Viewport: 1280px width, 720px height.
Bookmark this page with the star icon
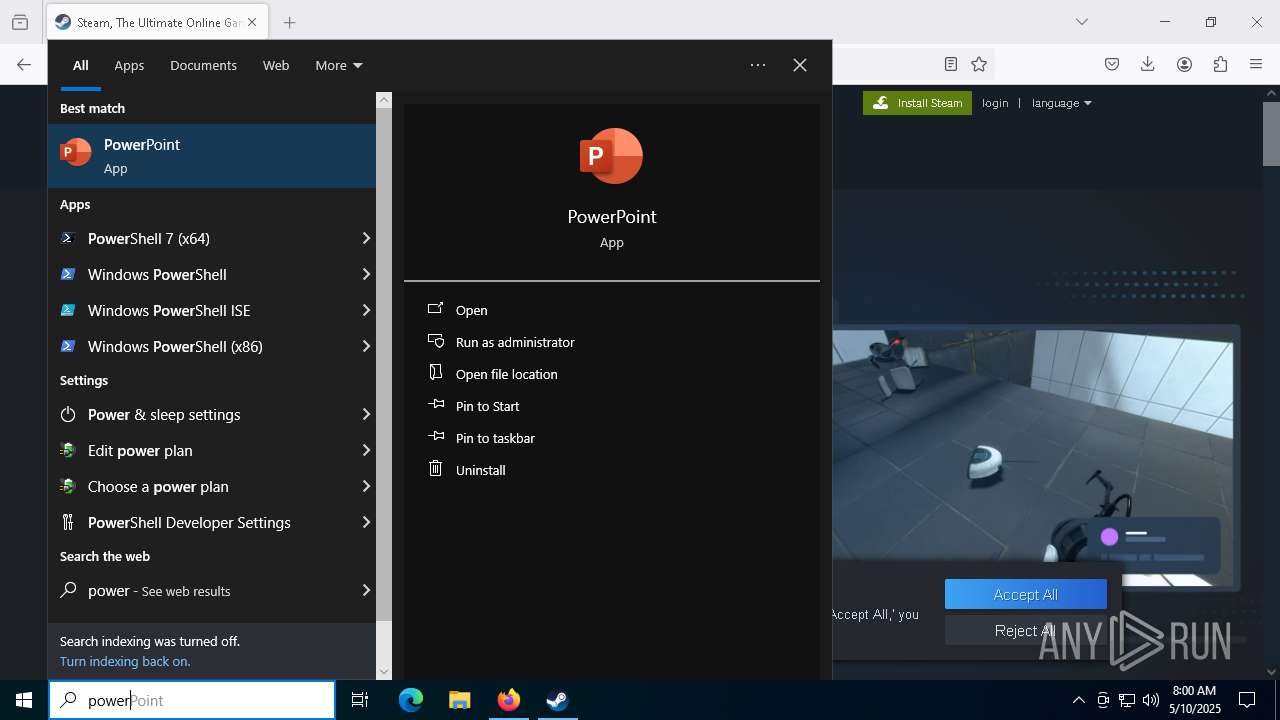(x=979, y=64)
